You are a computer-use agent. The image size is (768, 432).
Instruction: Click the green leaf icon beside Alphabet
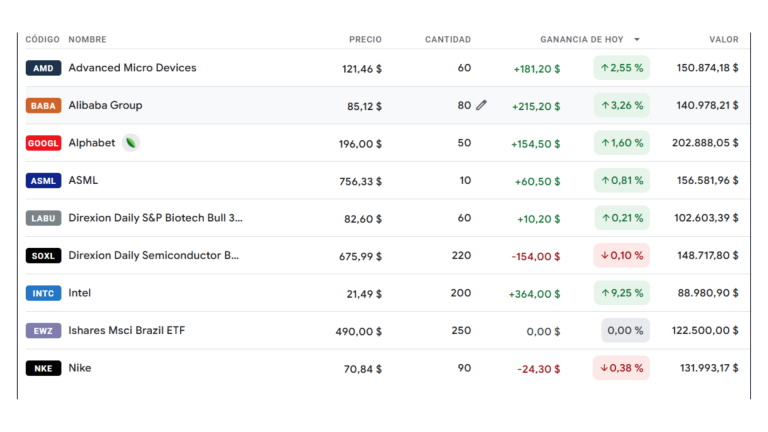coord(131,143)
